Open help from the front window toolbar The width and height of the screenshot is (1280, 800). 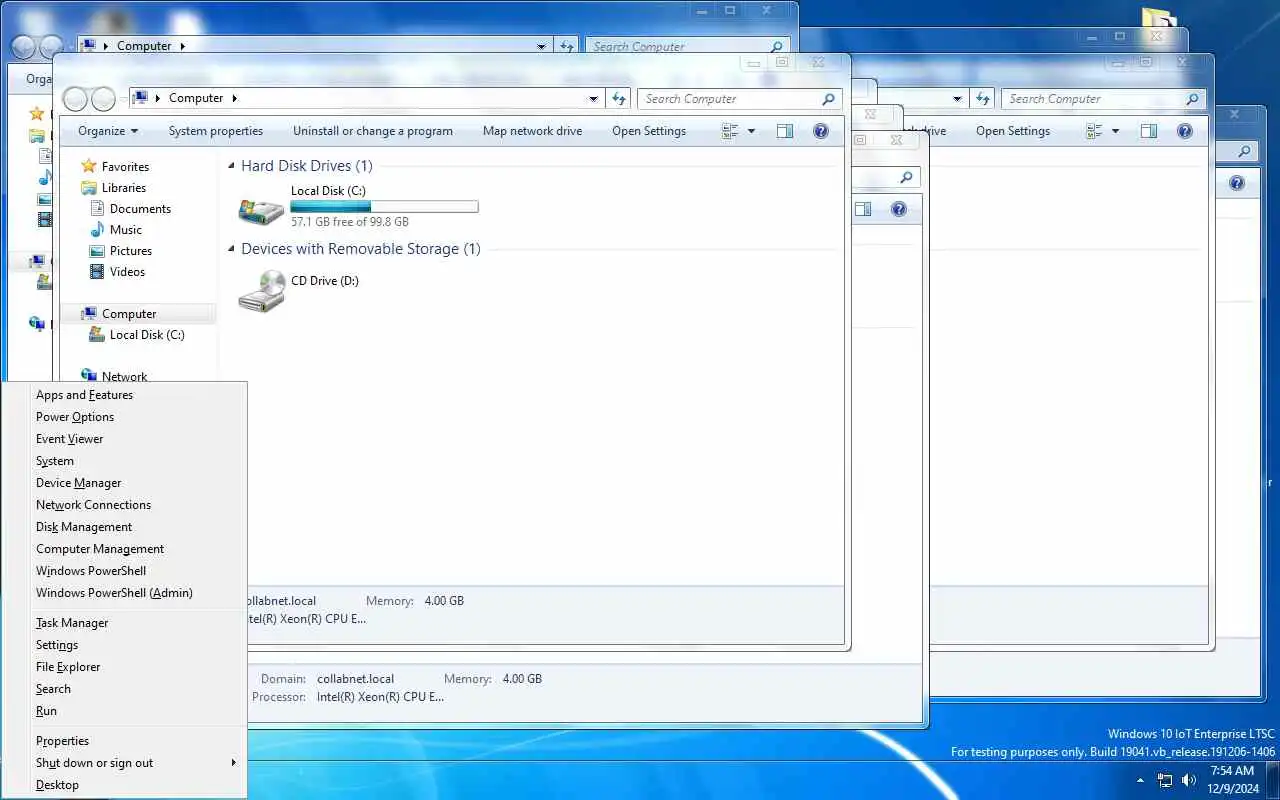point(821,131)
